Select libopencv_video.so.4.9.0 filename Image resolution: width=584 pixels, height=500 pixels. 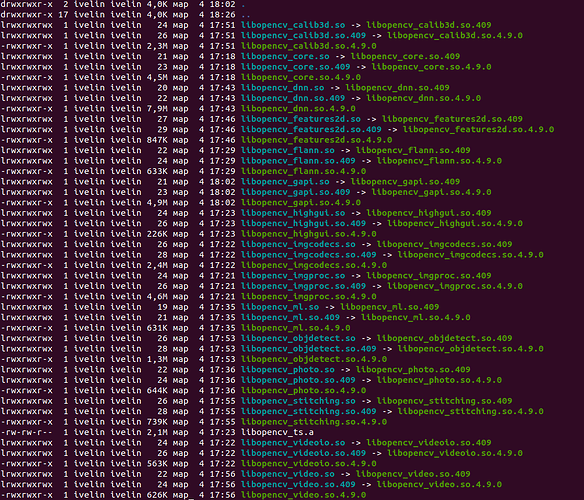pos(304,495)
